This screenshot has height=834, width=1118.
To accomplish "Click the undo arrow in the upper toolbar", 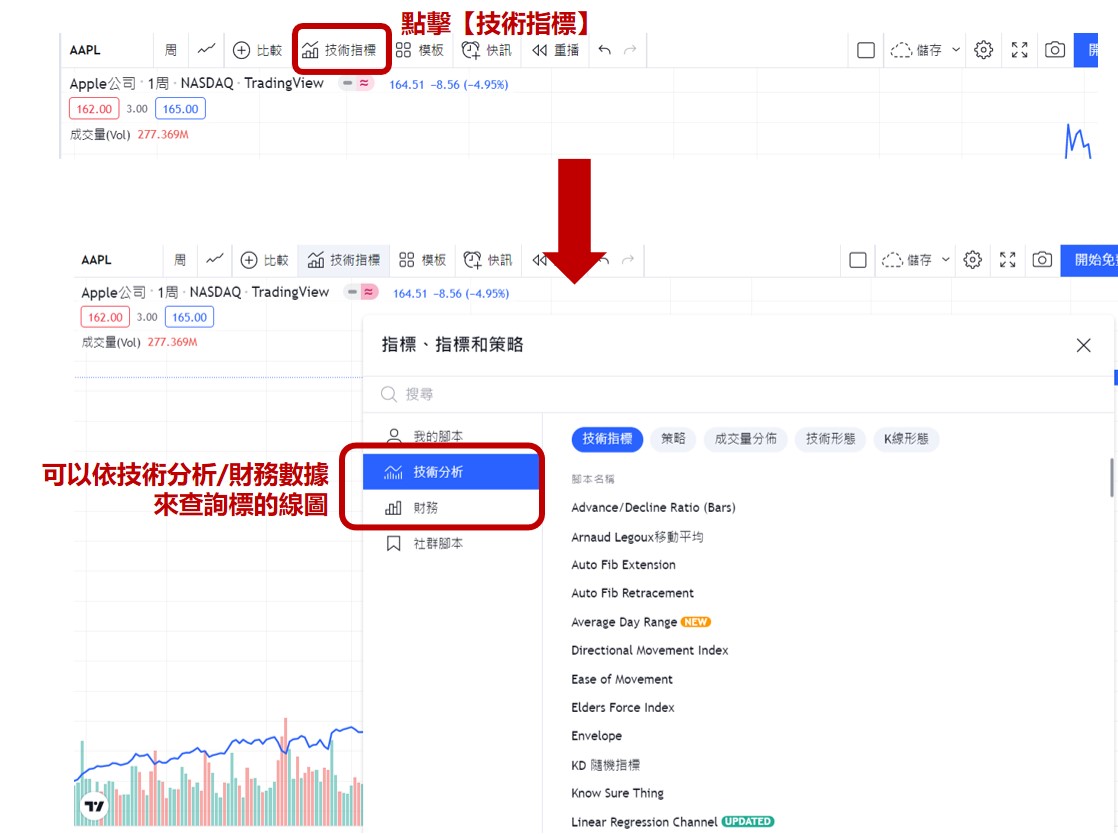I will (605, 50).
